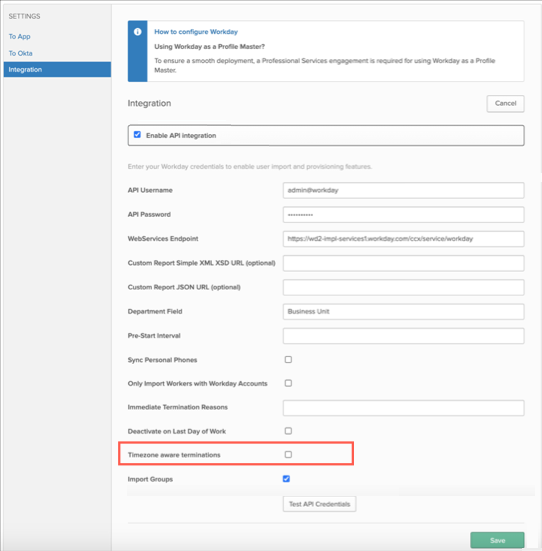Click the 'Pre-Start Interval' label
Screen dimensions: 542x551
pos(154,336)
